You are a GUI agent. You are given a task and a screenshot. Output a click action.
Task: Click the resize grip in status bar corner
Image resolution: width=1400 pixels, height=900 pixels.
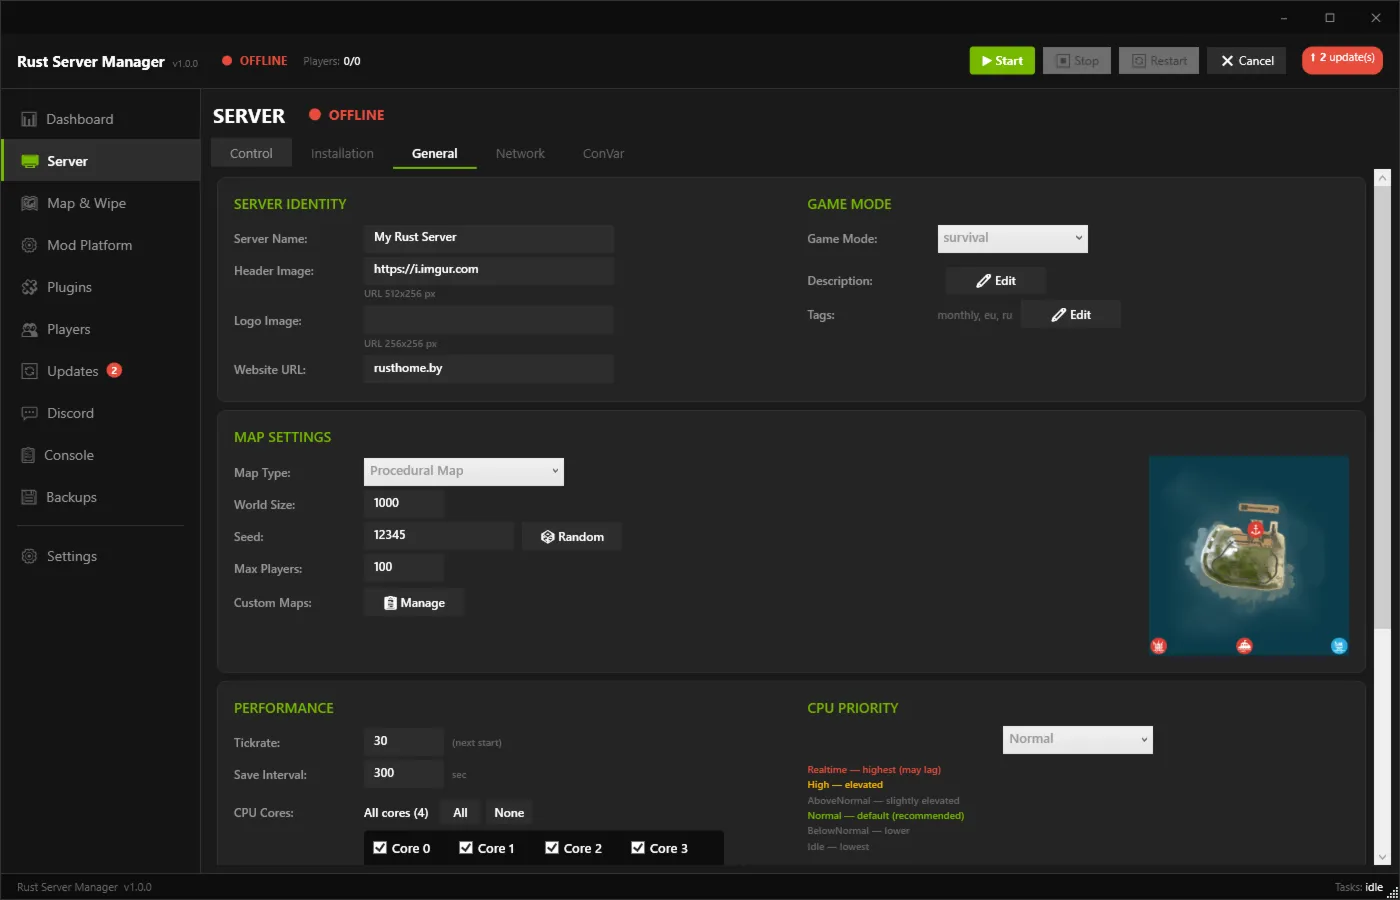tap(1392, 892)
